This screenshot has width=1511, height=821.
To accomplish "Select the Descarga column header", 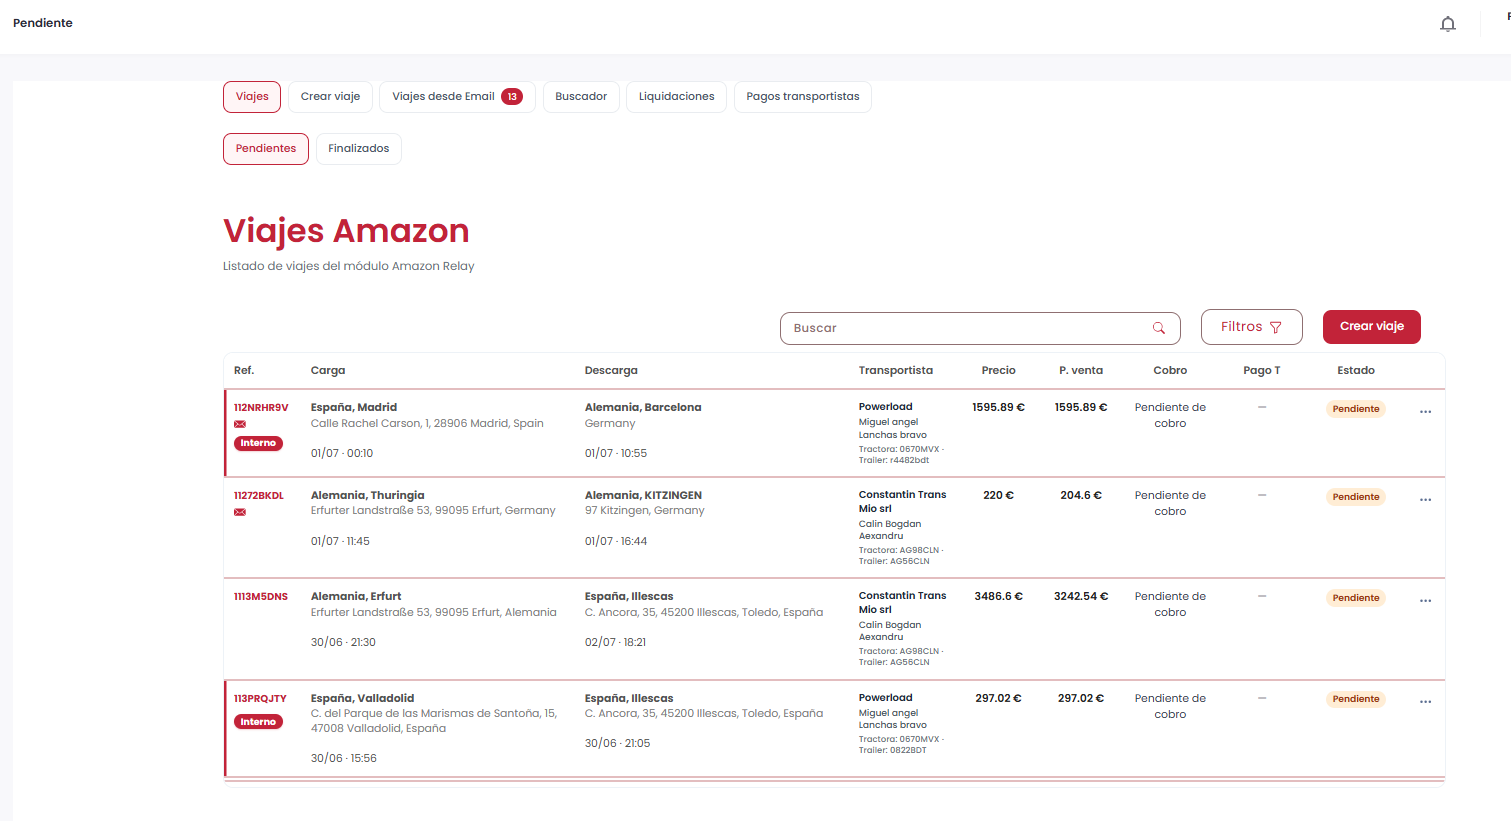I will point(611,371).
